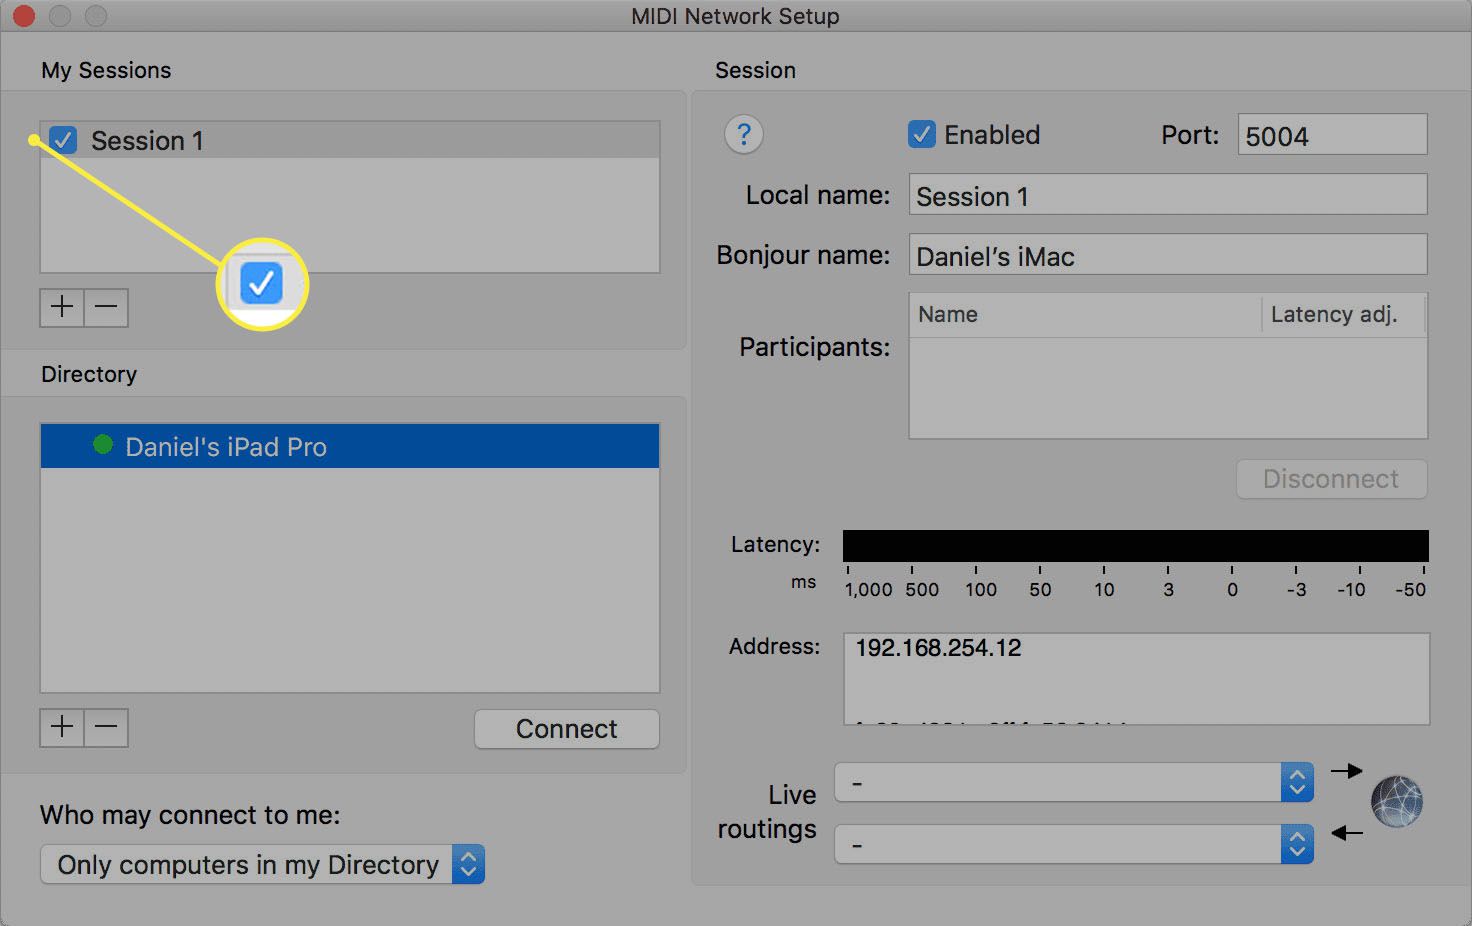Click the green status dot for iPad Pro

point(103,444)
